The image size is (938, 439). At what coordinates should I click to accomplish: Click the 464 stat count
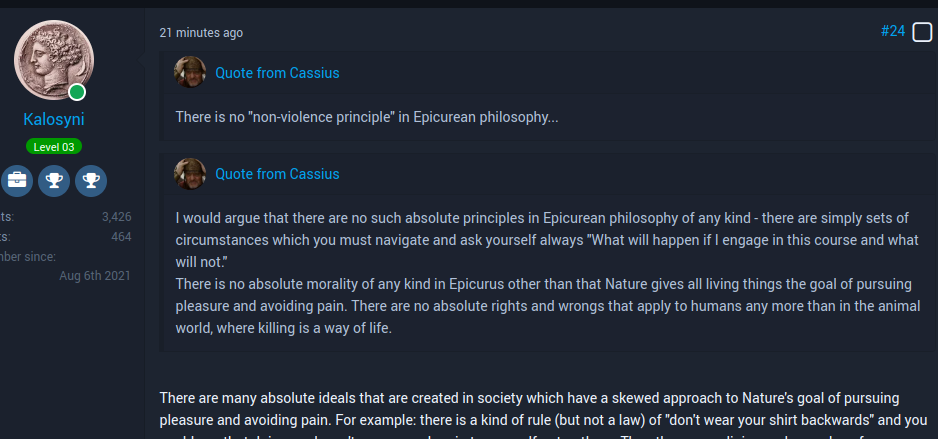coord(121,236)
